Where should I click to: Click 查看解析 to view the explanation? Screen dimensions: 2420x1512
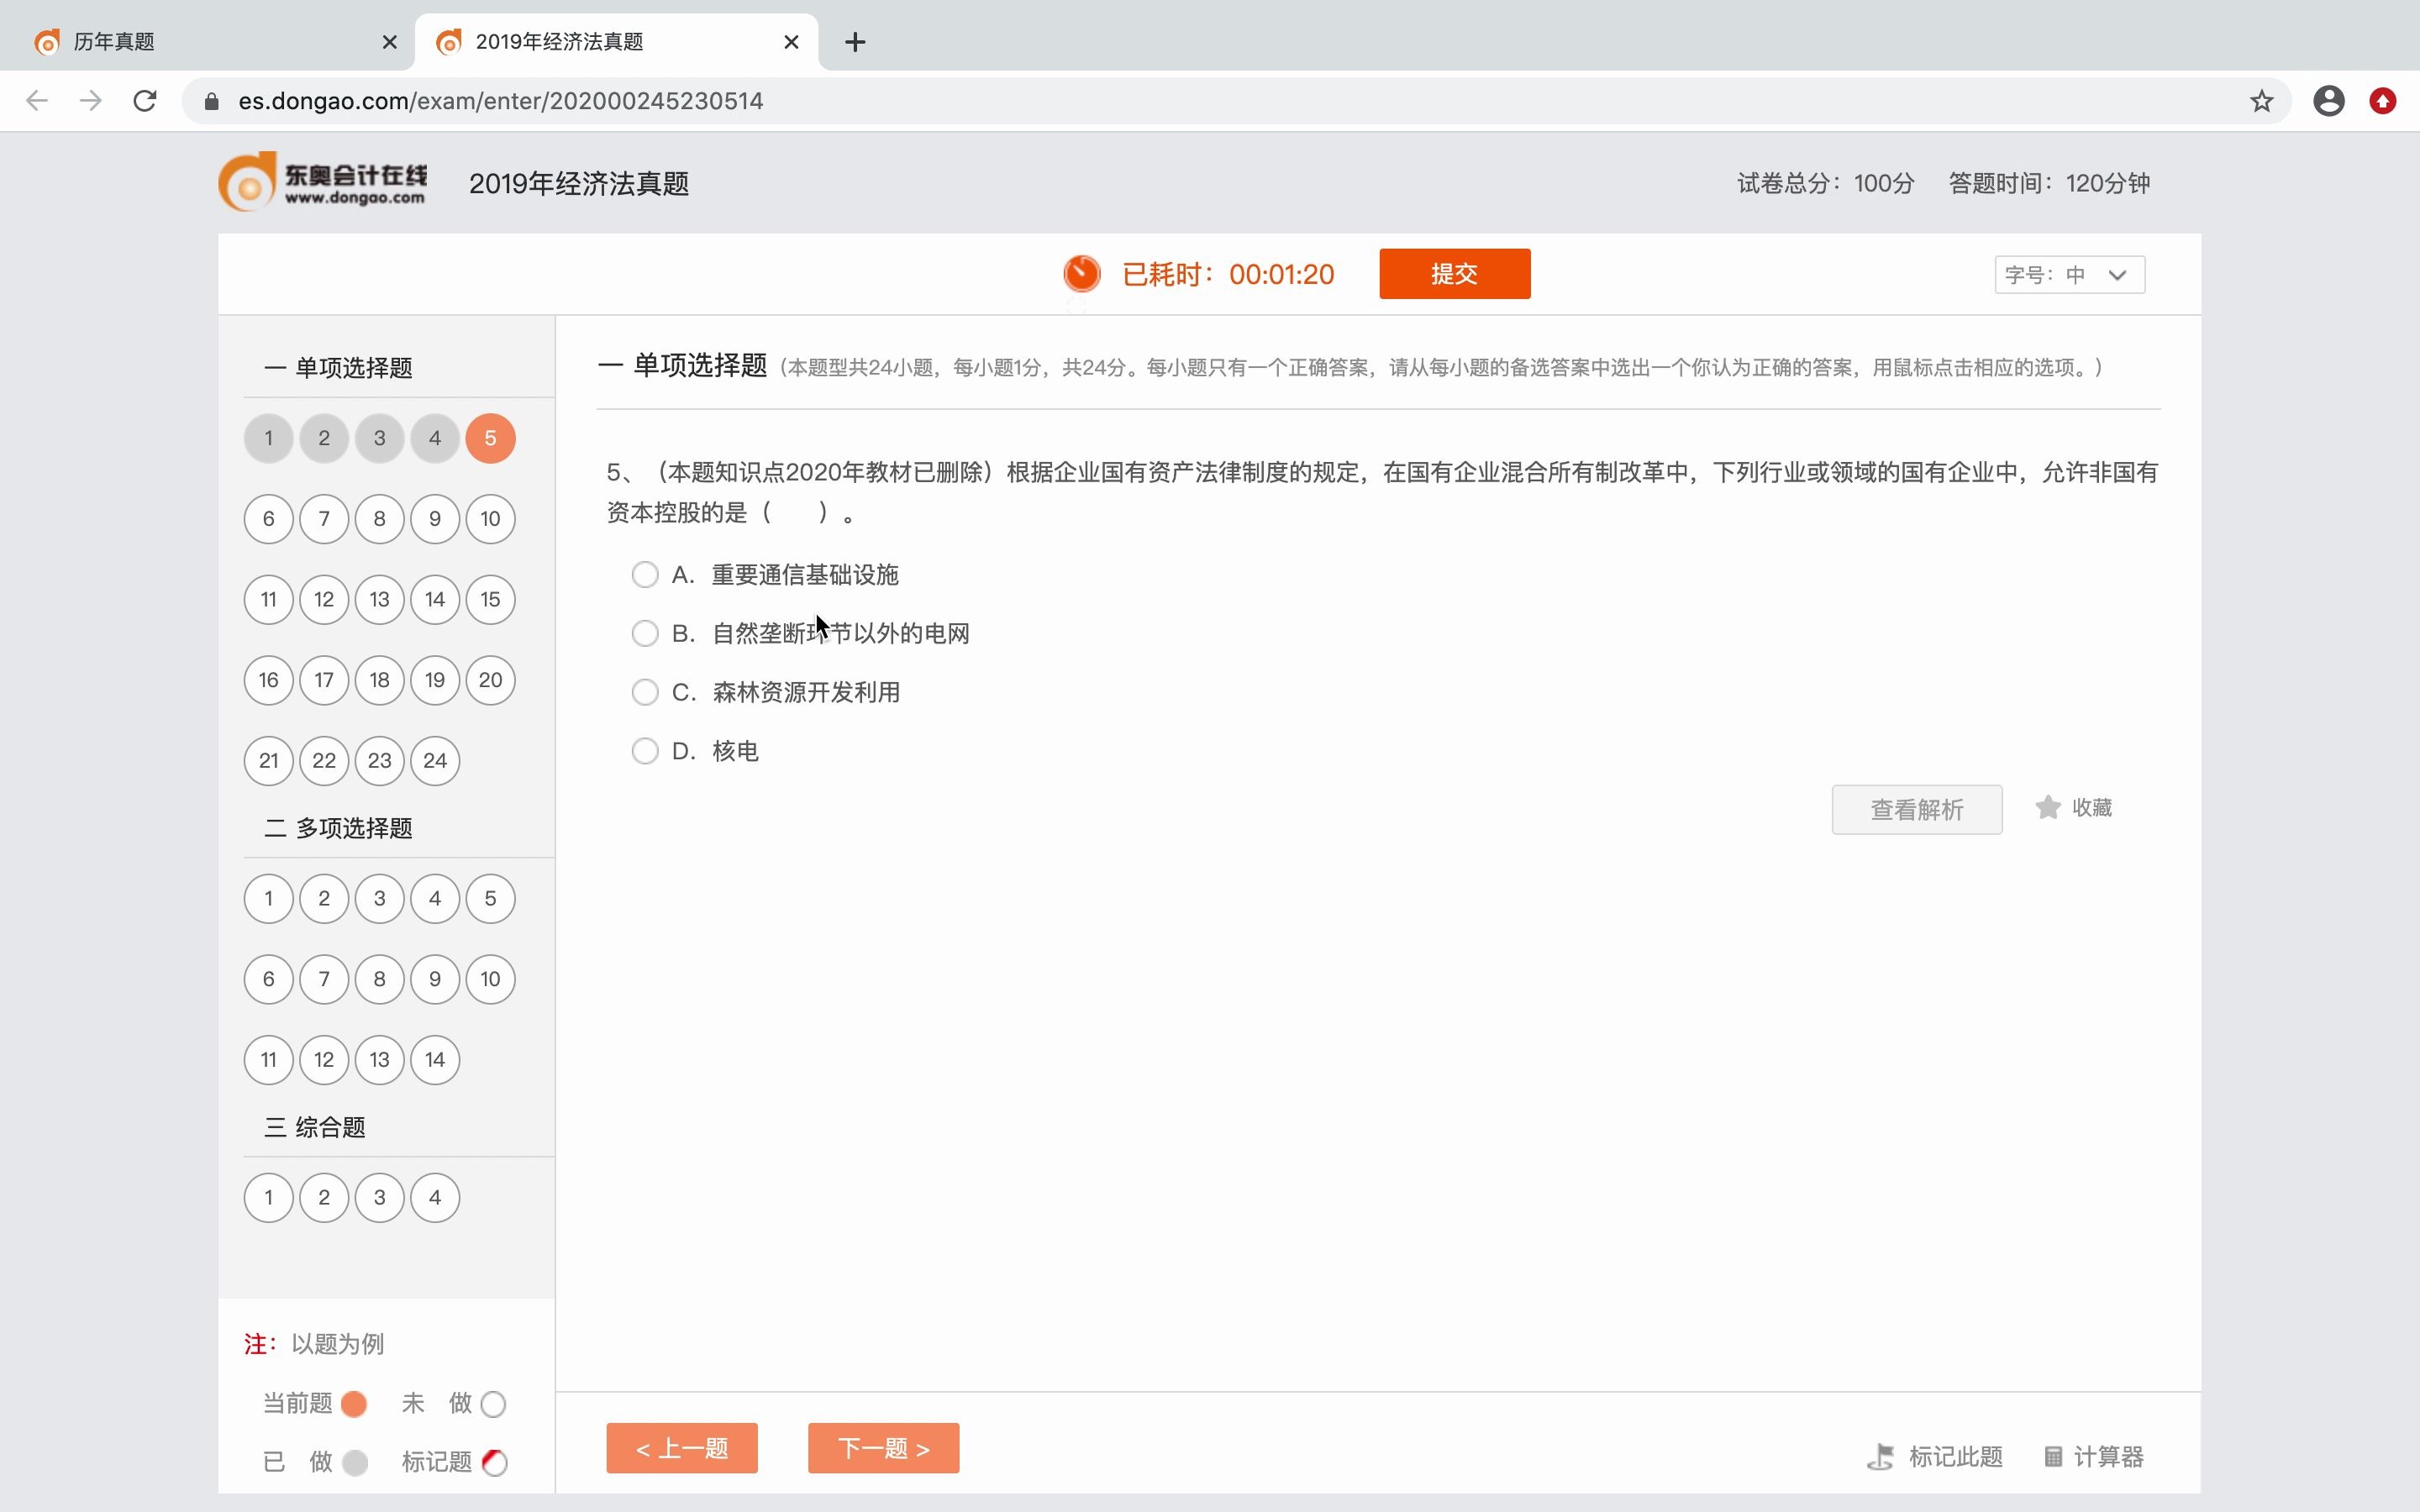tap(1916, 808)
